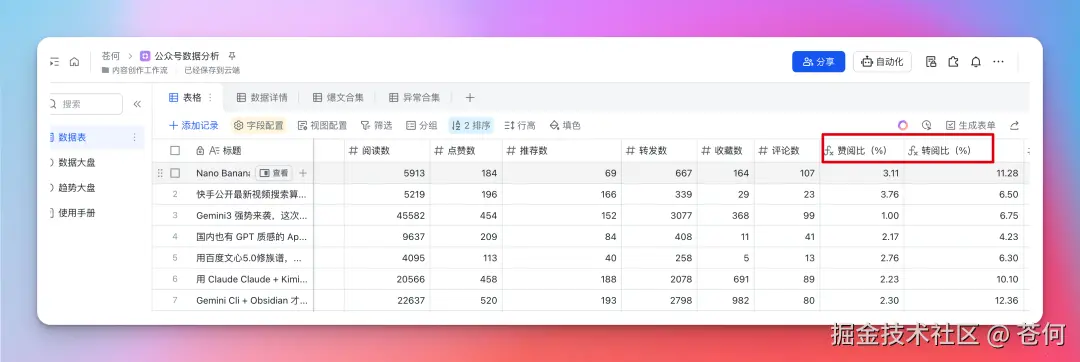Collapse the sidebar with the double chevron
This screenshot has height=362, width=1080.
pyautogui.click(x=137, y=104)
